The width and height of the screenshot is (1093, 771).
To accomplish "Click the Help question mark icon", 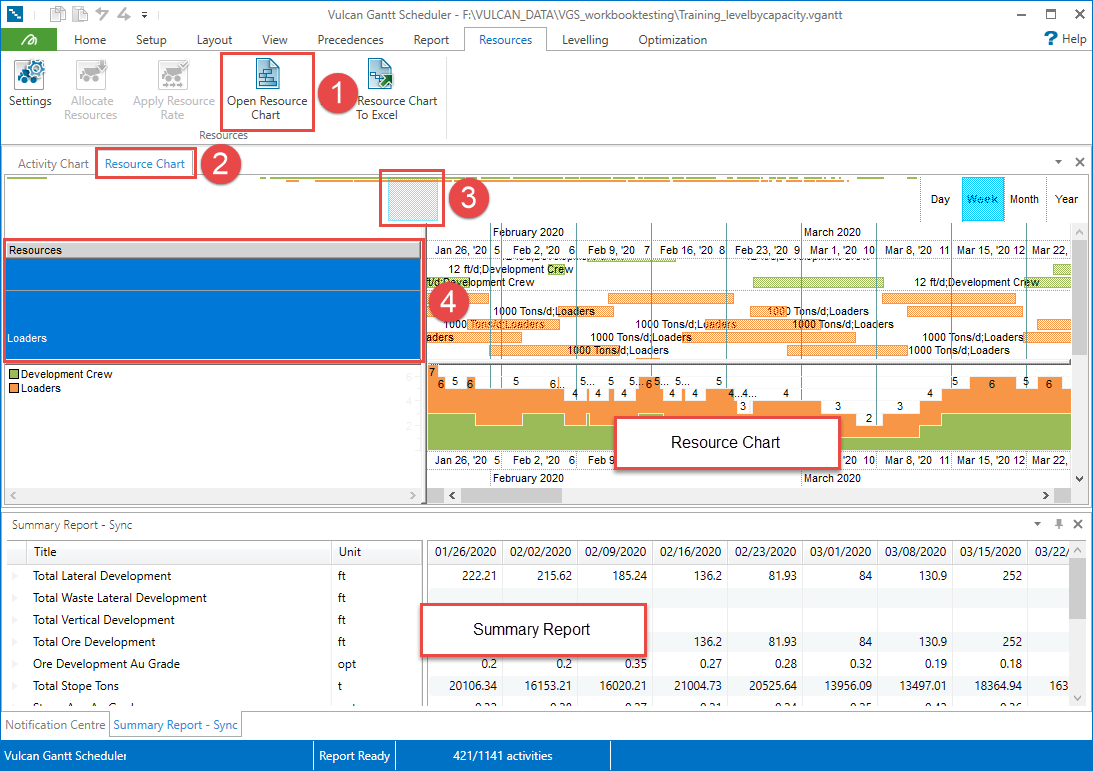I will tap(1050, 38).
